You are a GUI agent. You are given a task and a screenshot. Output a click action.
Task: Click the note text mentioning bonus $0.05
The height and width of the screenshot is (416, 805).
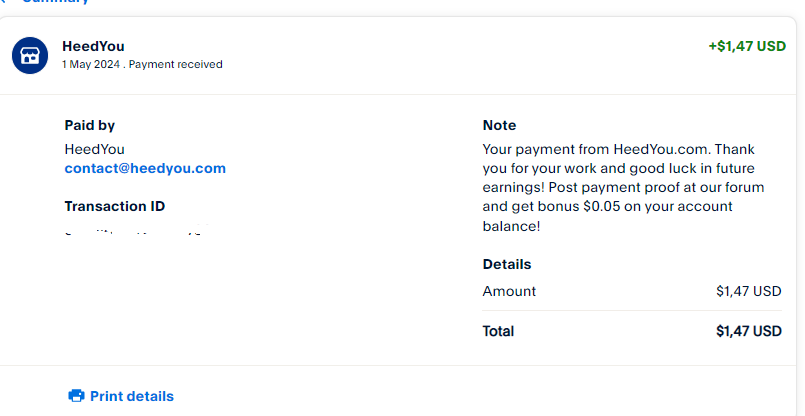coord(623,187)
